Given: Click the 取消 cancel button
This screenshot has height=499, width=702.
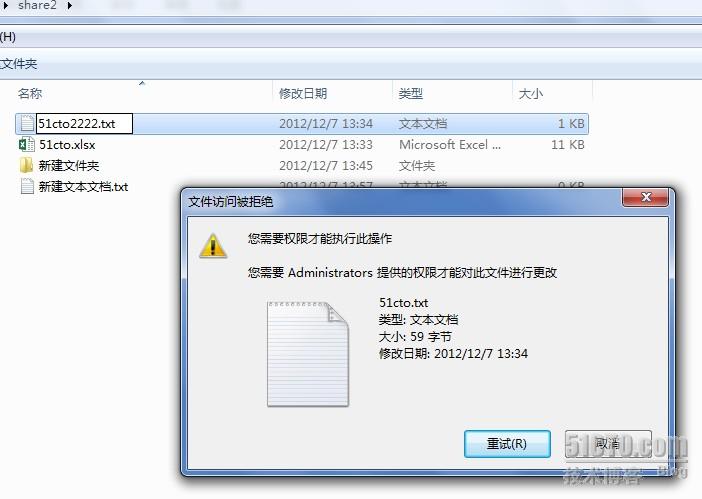Looking at the screenshot, I should click(x=608, y=444).
